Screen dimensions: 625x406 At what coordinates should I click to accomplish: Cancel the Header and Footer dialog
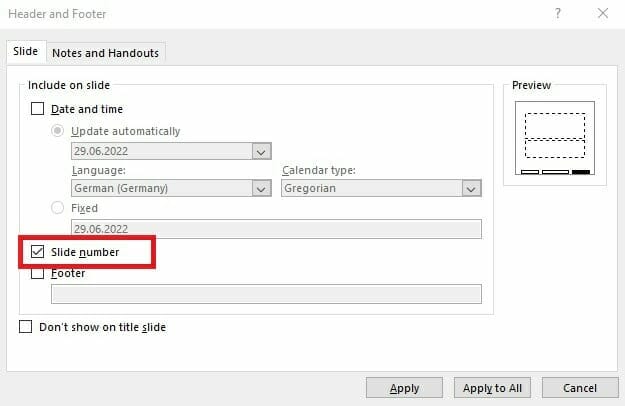click(579, 388)
